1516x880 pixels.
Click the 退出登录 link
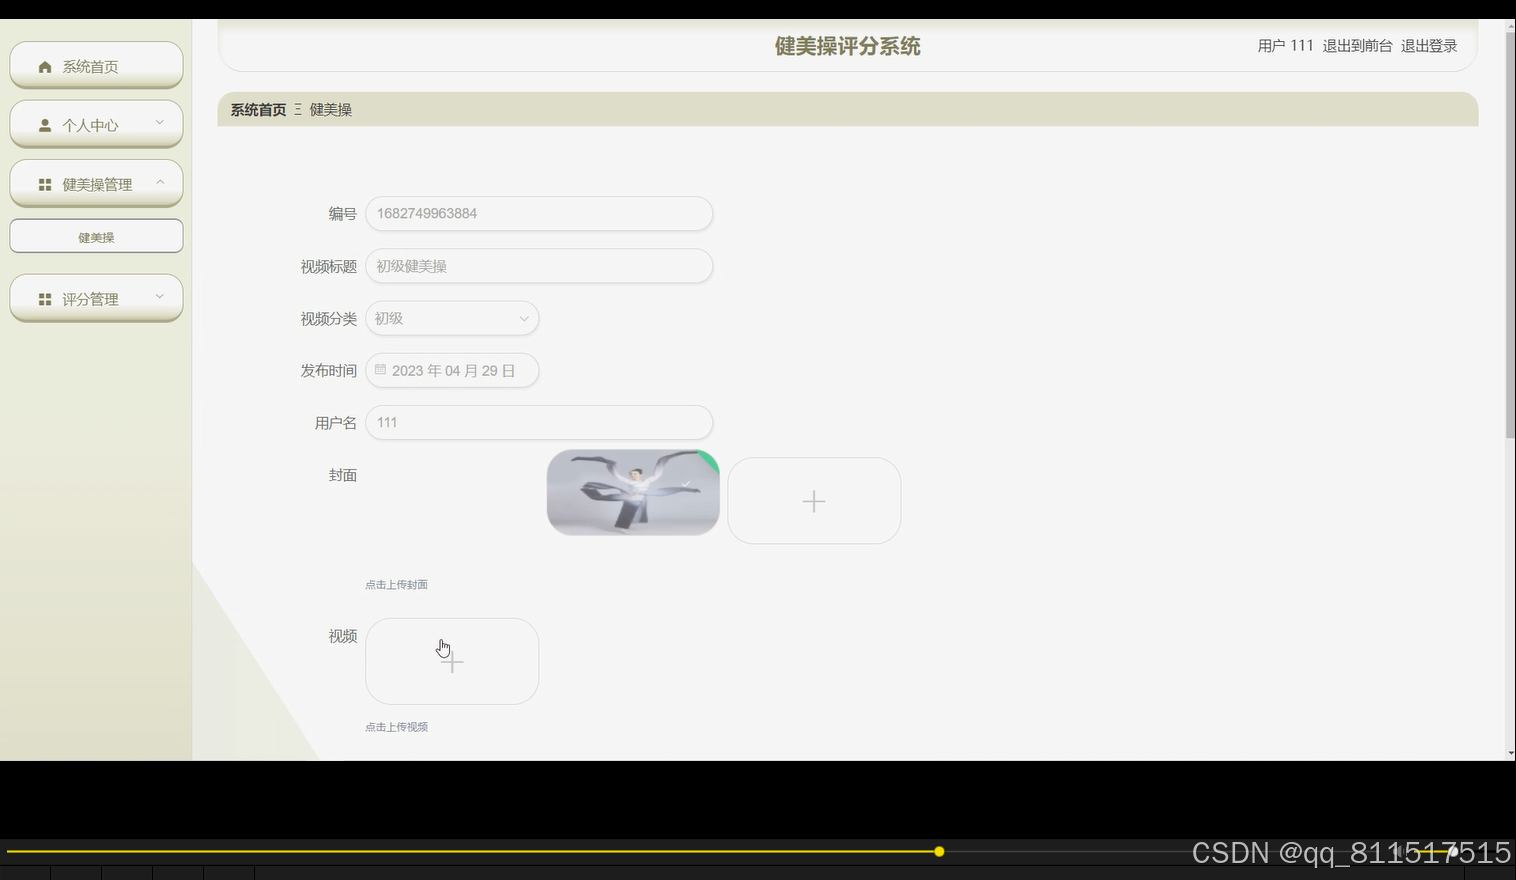1428,45
